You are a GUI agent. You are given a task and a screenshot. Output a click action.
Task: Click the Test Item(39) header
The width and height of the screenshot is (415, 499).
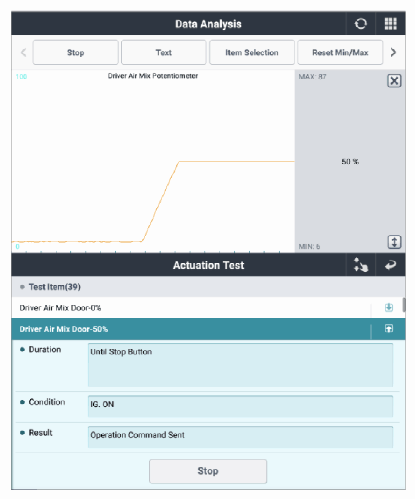(x=208, y=287)
